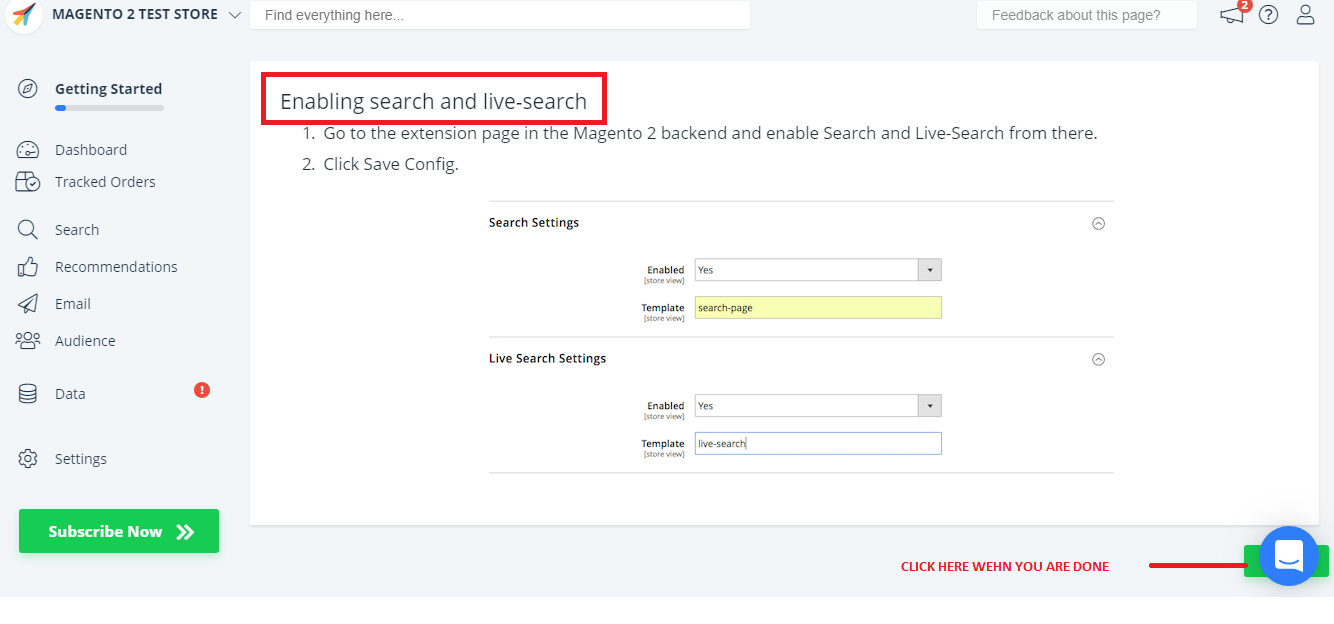Open Search Settings Enabled dropdown

818,270
